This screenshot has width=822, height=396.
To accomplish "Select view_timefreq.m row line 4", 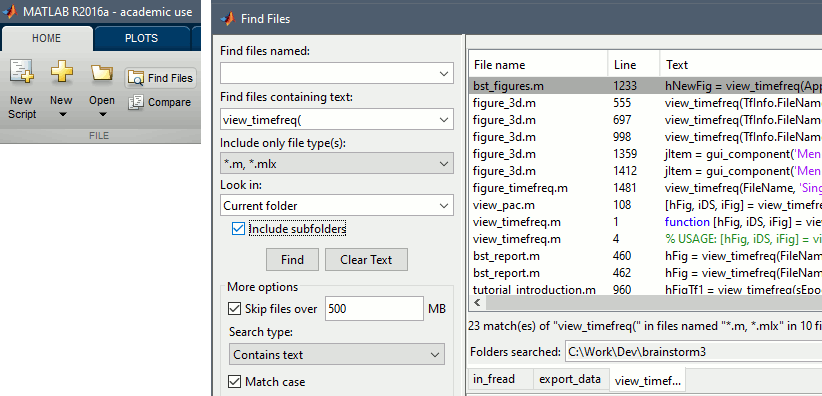I will (645, 239).
